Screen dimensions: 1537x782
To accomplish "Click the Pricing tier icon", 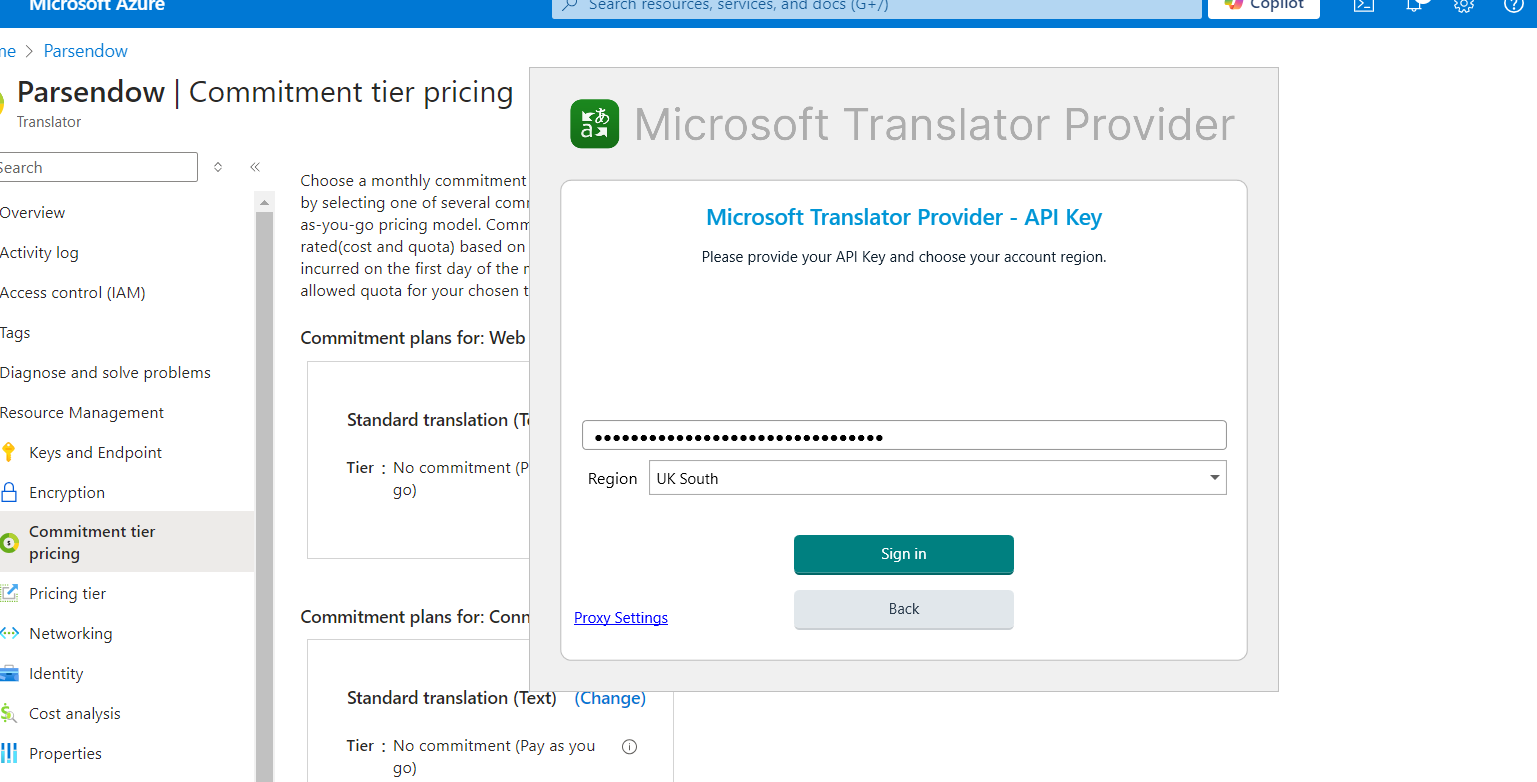I will pos(9,593).
